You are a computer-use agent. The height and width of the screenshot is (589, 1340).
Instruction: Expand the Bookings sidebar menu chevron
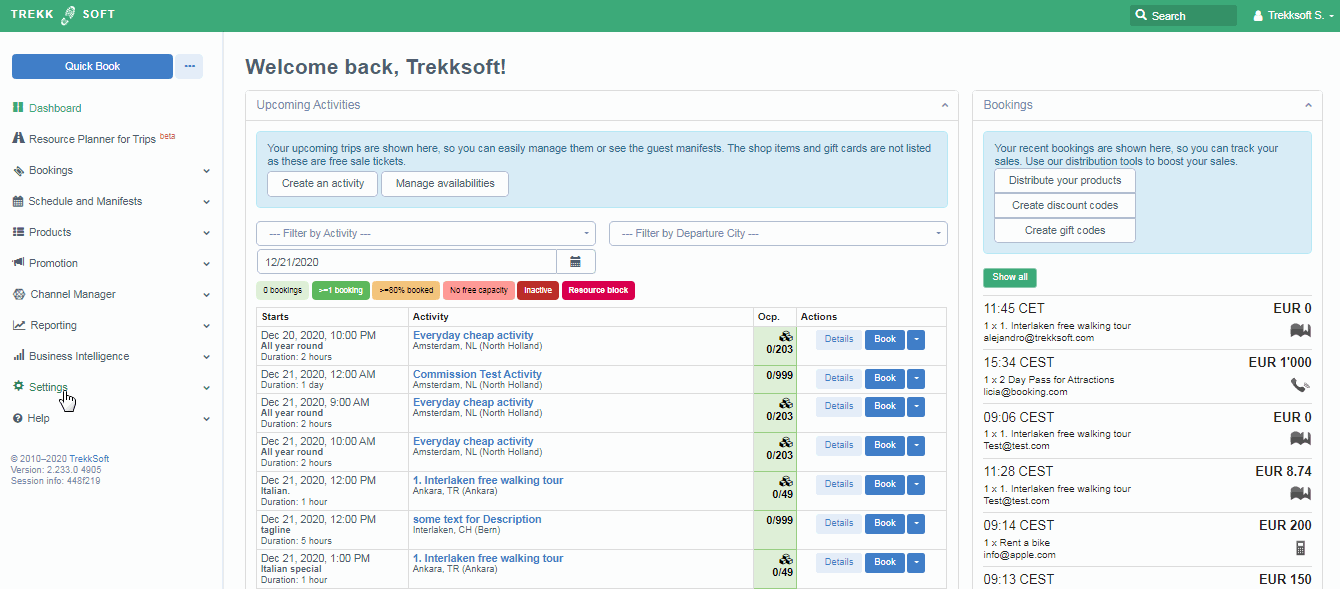[x=207, y=171]
